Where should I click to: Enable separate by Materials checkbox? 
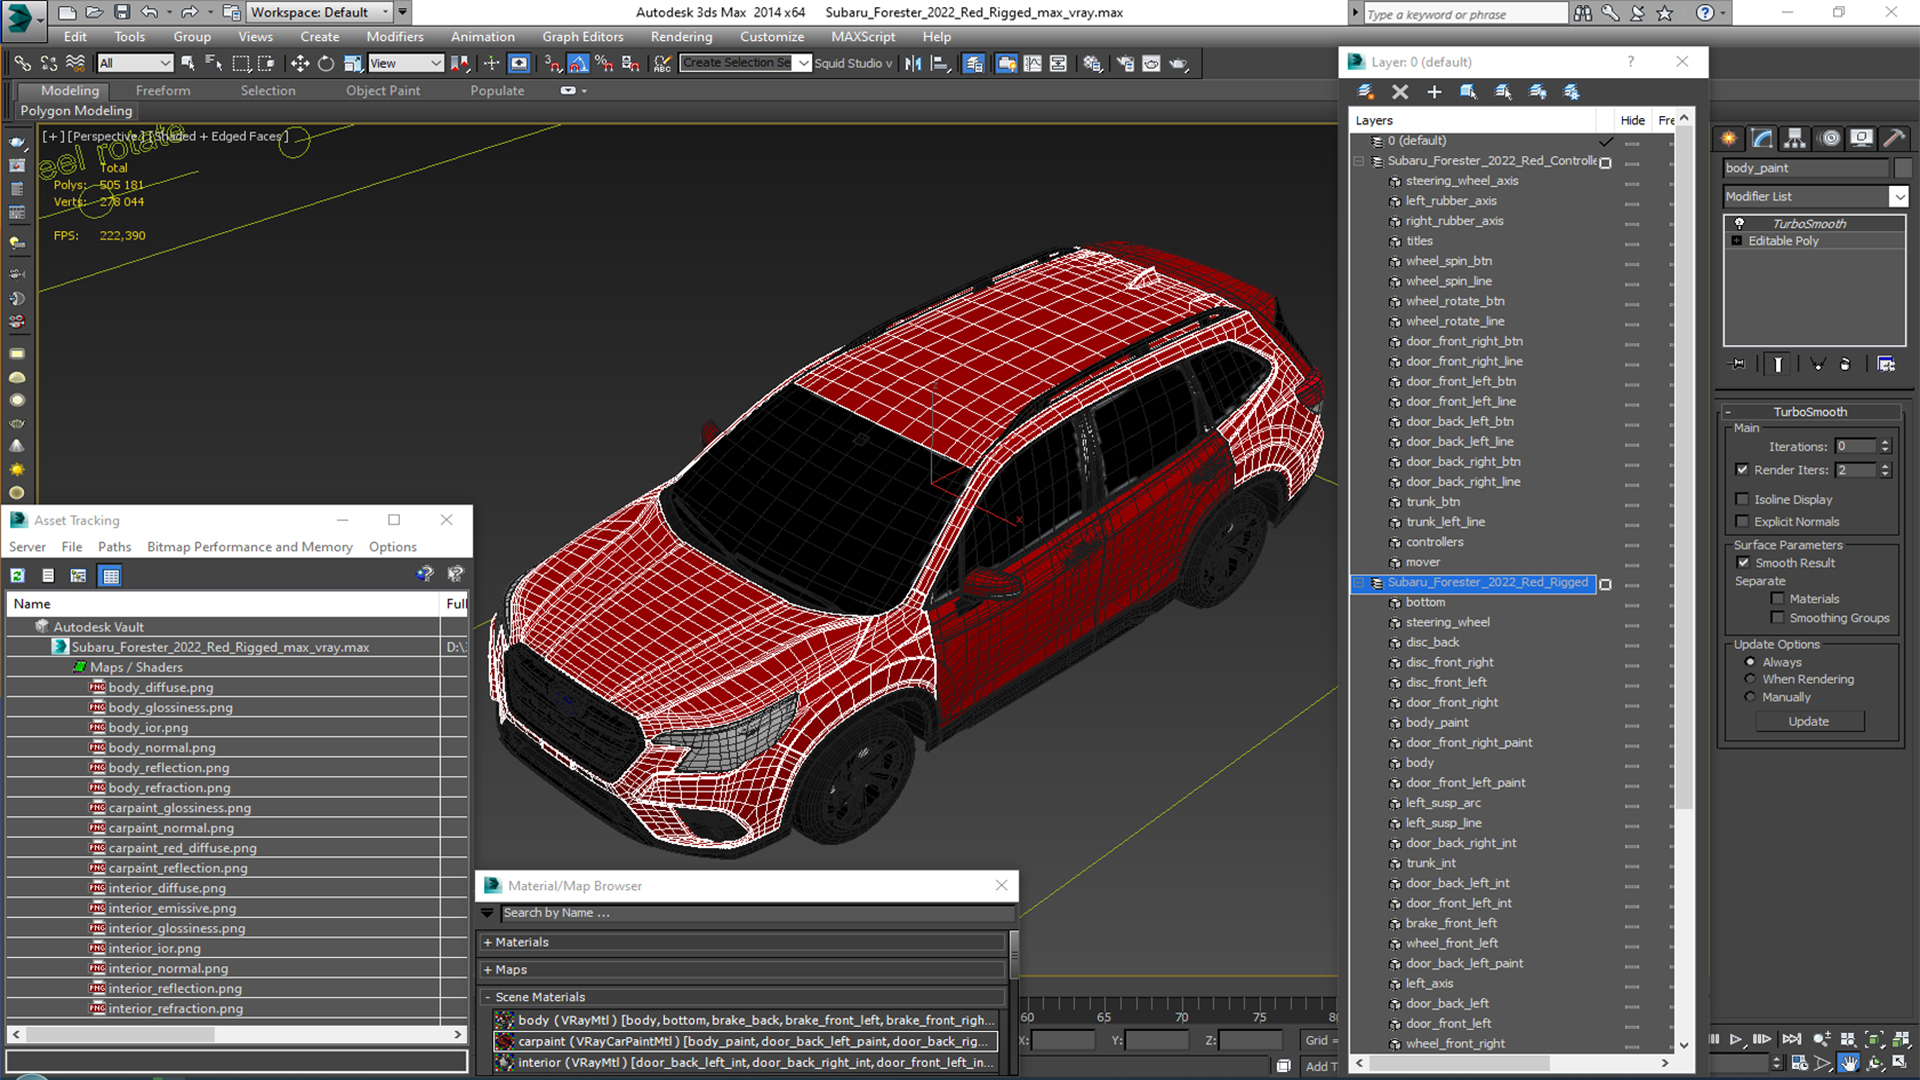1778,599
